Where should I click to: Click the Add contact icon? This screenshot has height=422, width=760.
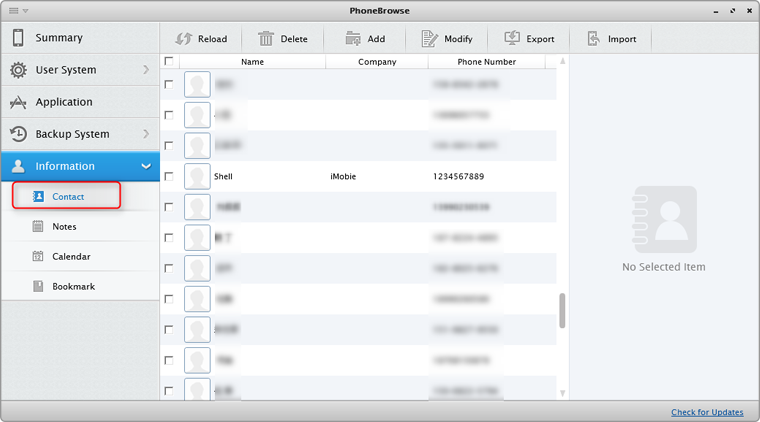click(352, 39)
